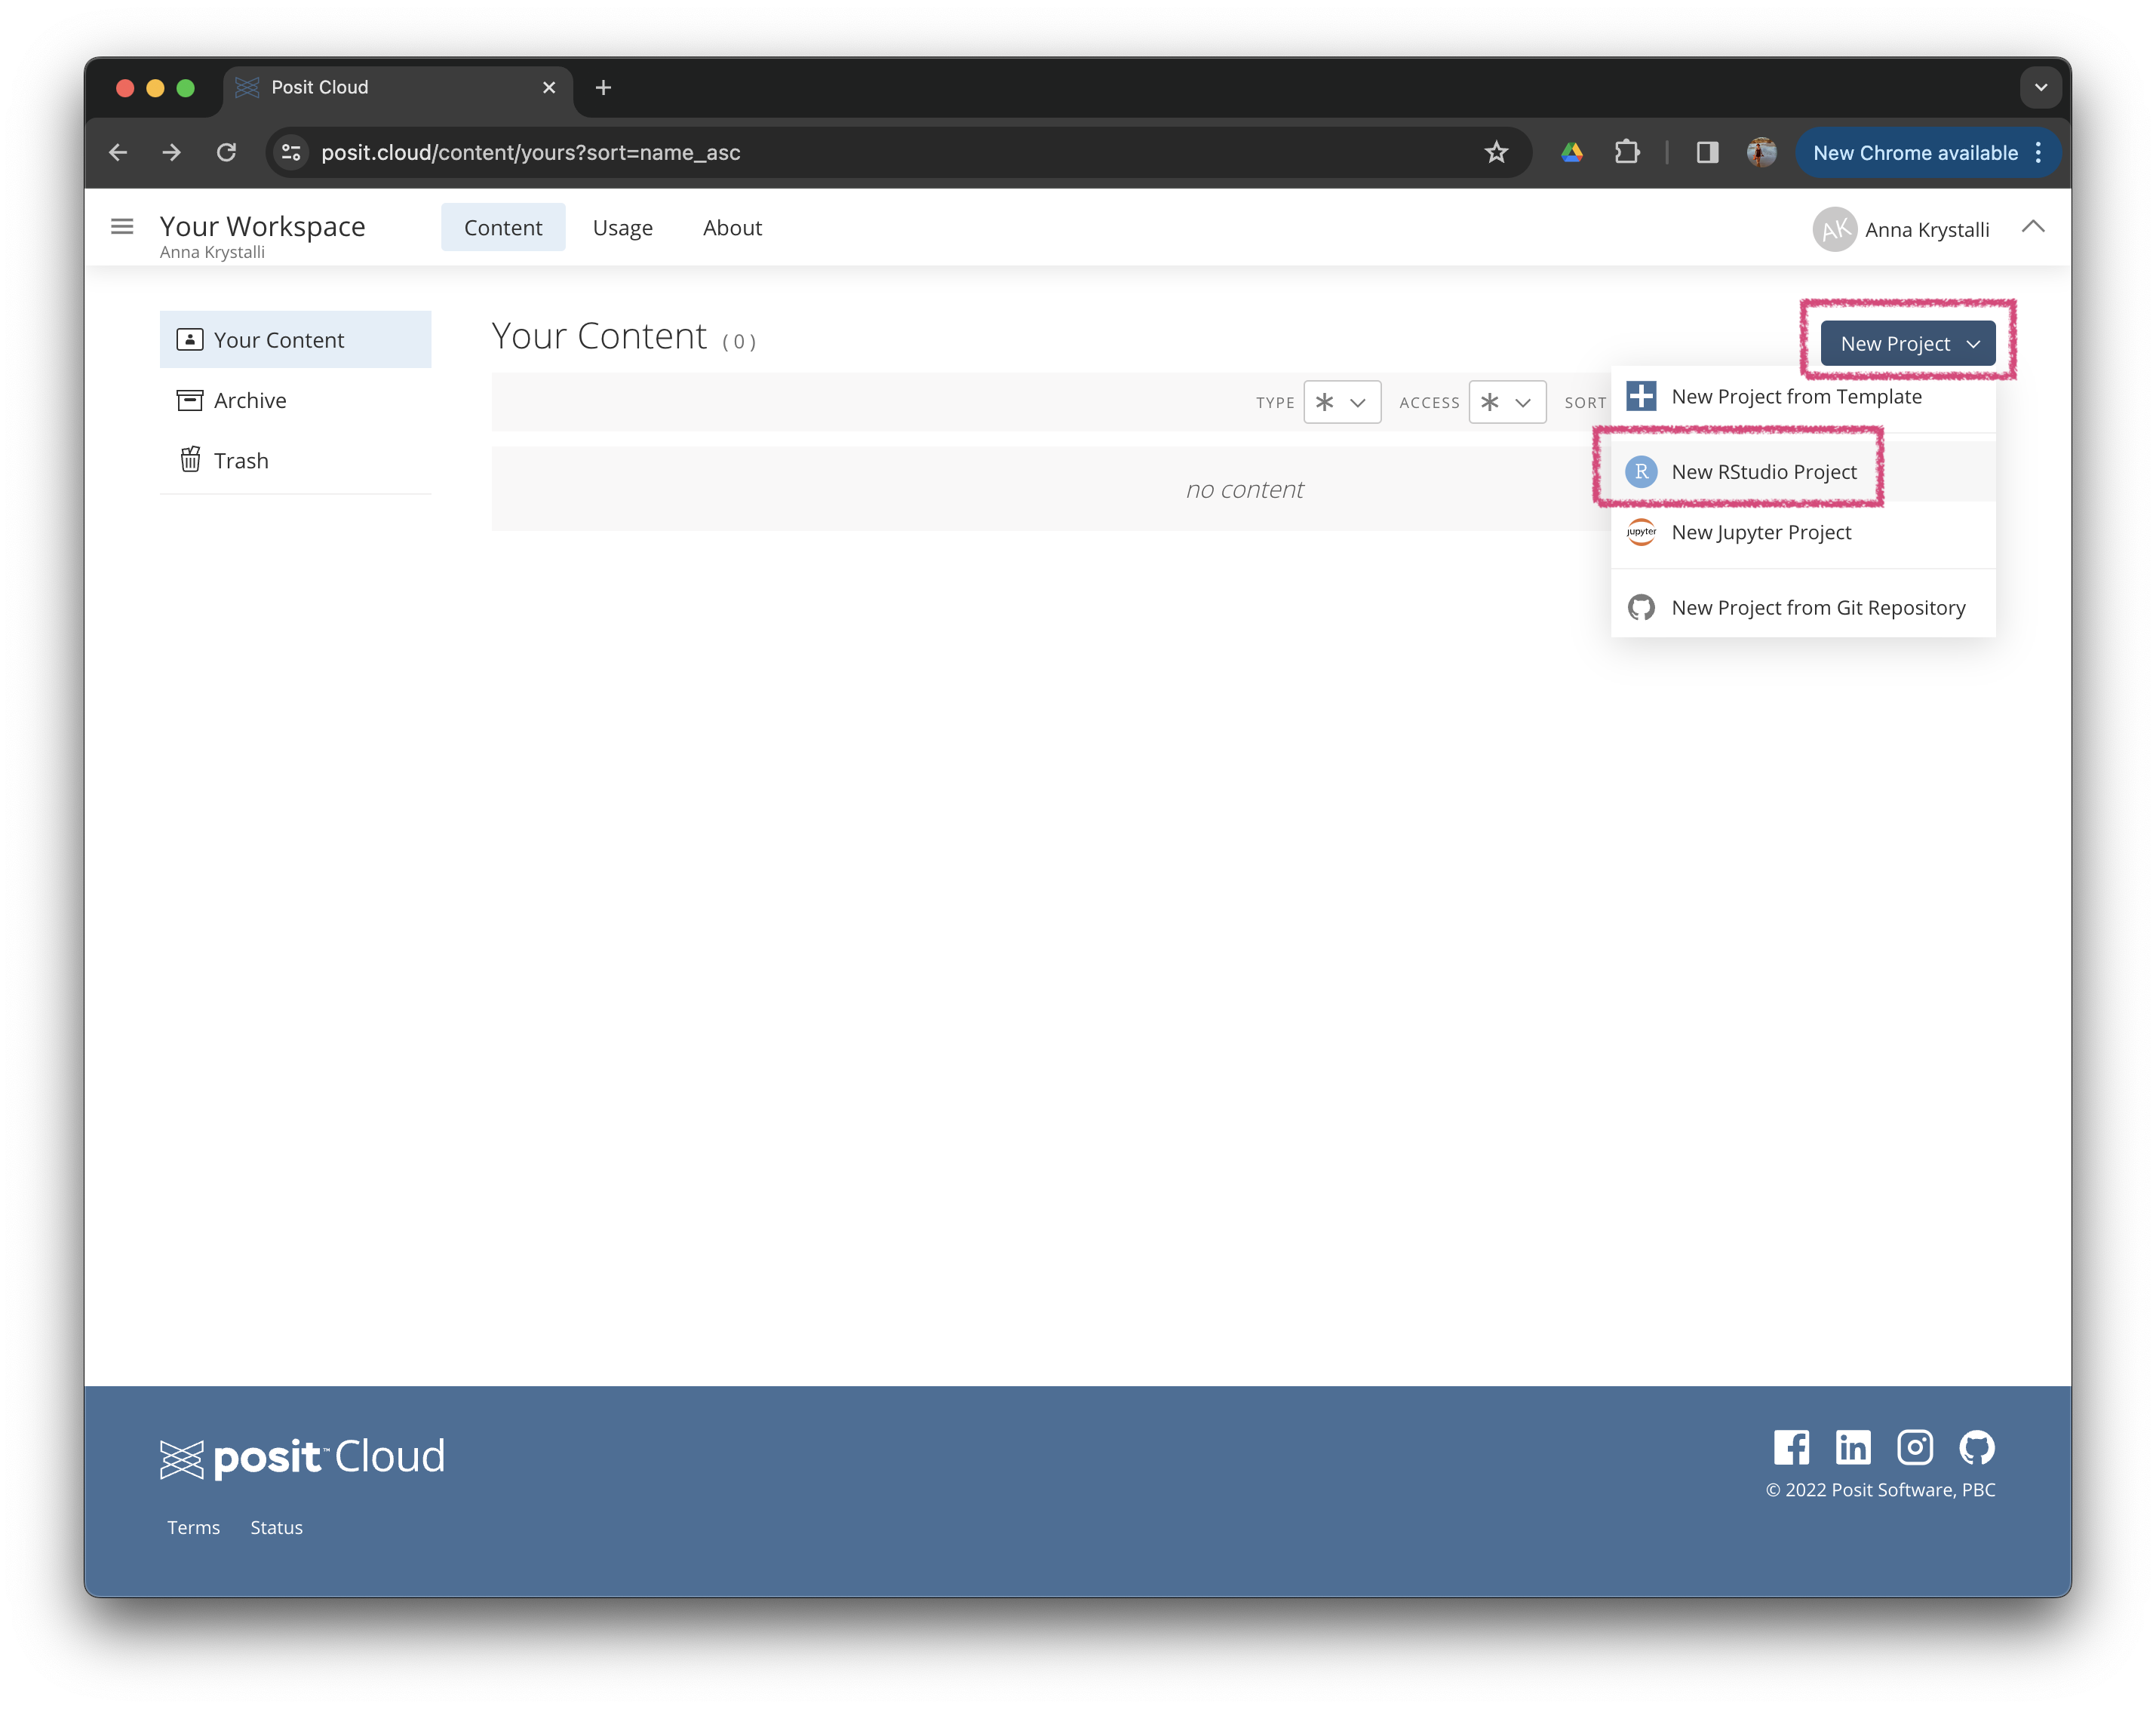This screenshot has height=1709, width=2156.
Task: Click the Status footer link
Action: [276, 1527]
